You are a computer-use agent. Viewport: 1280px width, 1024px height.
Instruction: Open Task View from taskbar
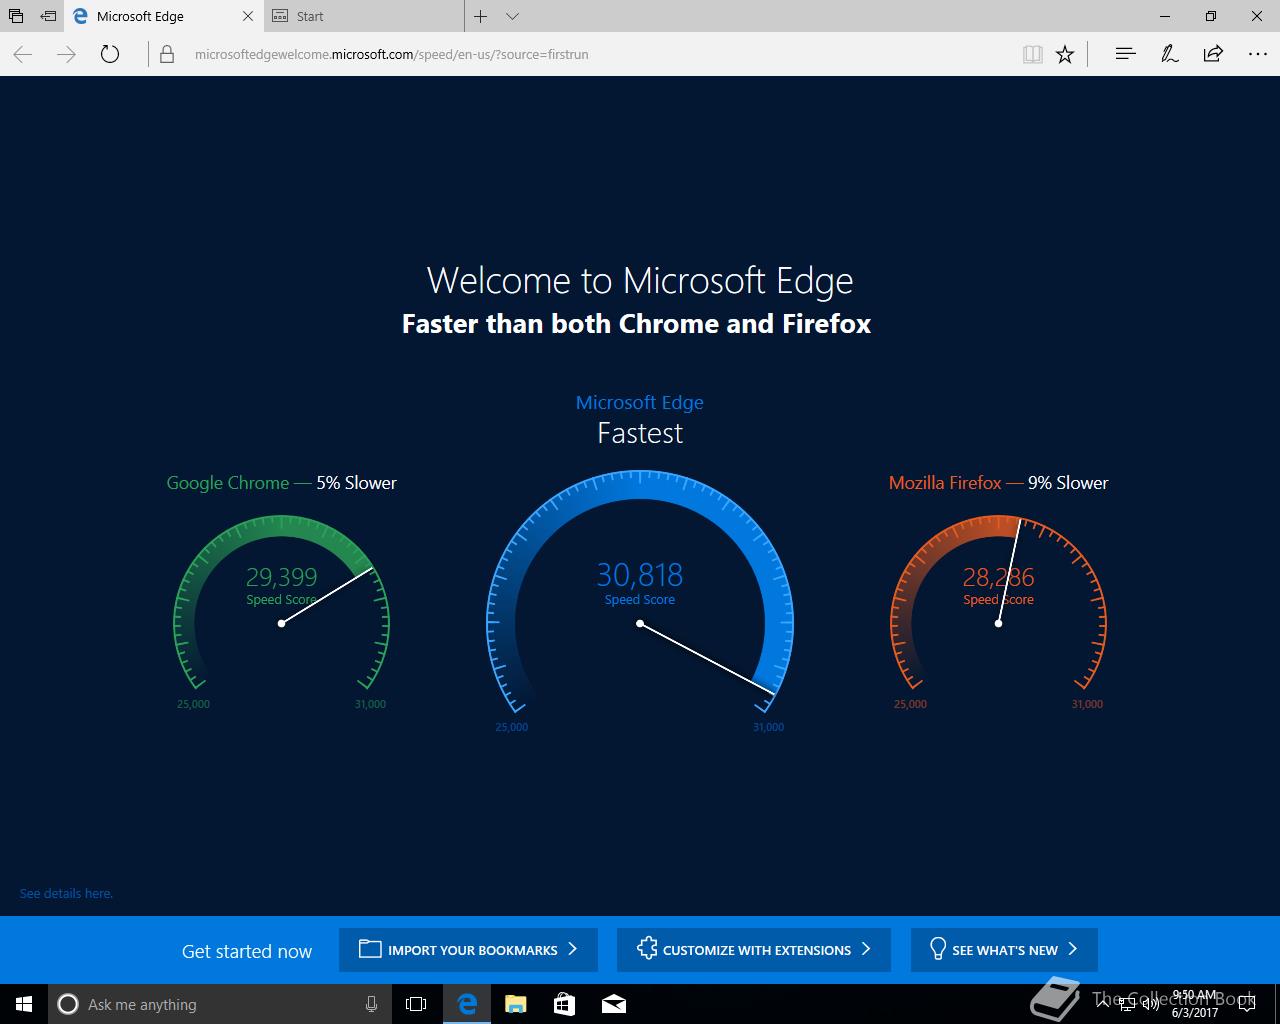(x=416, y=1004)
